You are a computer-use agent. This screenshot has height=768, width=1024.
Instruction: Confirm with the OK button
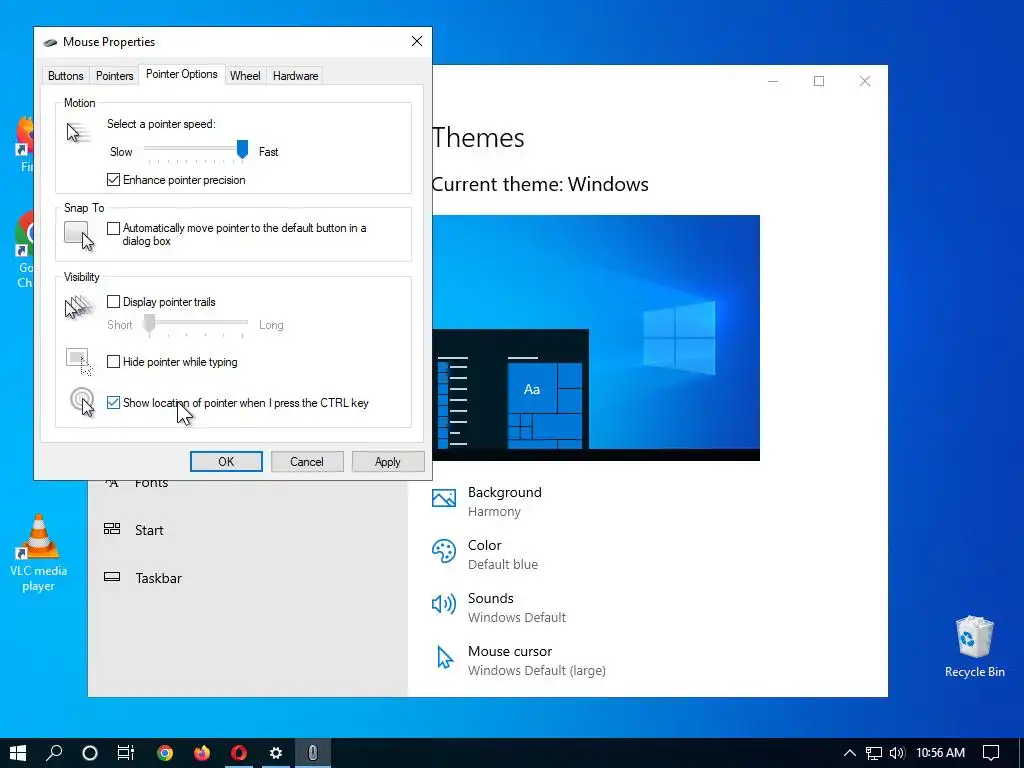point(226,462)
